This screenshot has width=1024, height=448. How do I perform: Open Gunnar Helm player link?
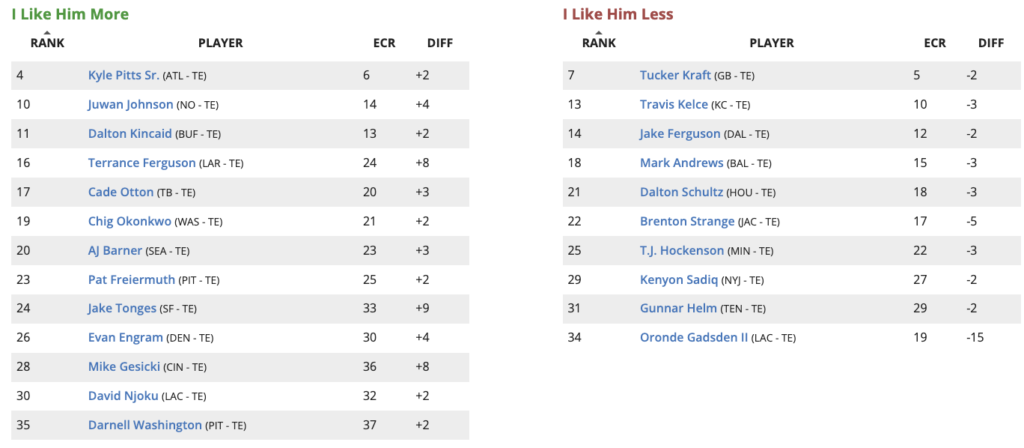pos(679,308)
